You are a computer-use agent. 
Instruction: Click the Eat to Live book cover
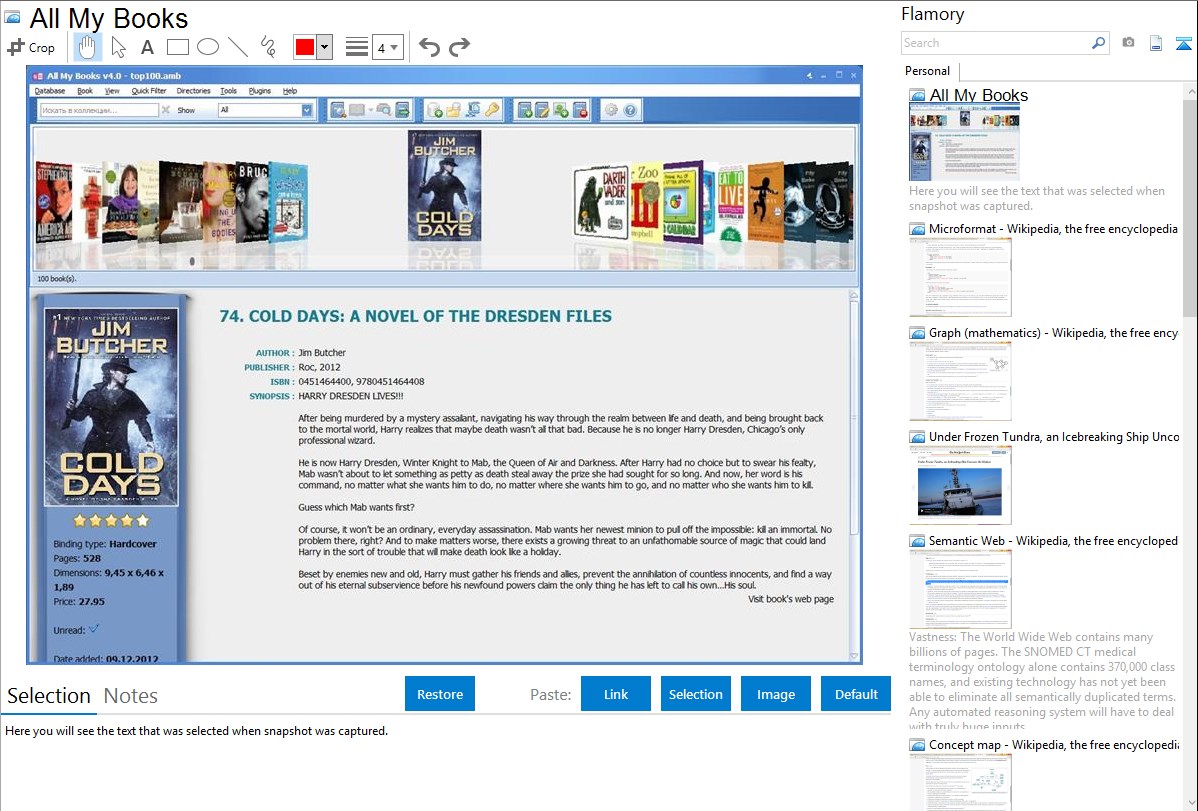(730, 203)
